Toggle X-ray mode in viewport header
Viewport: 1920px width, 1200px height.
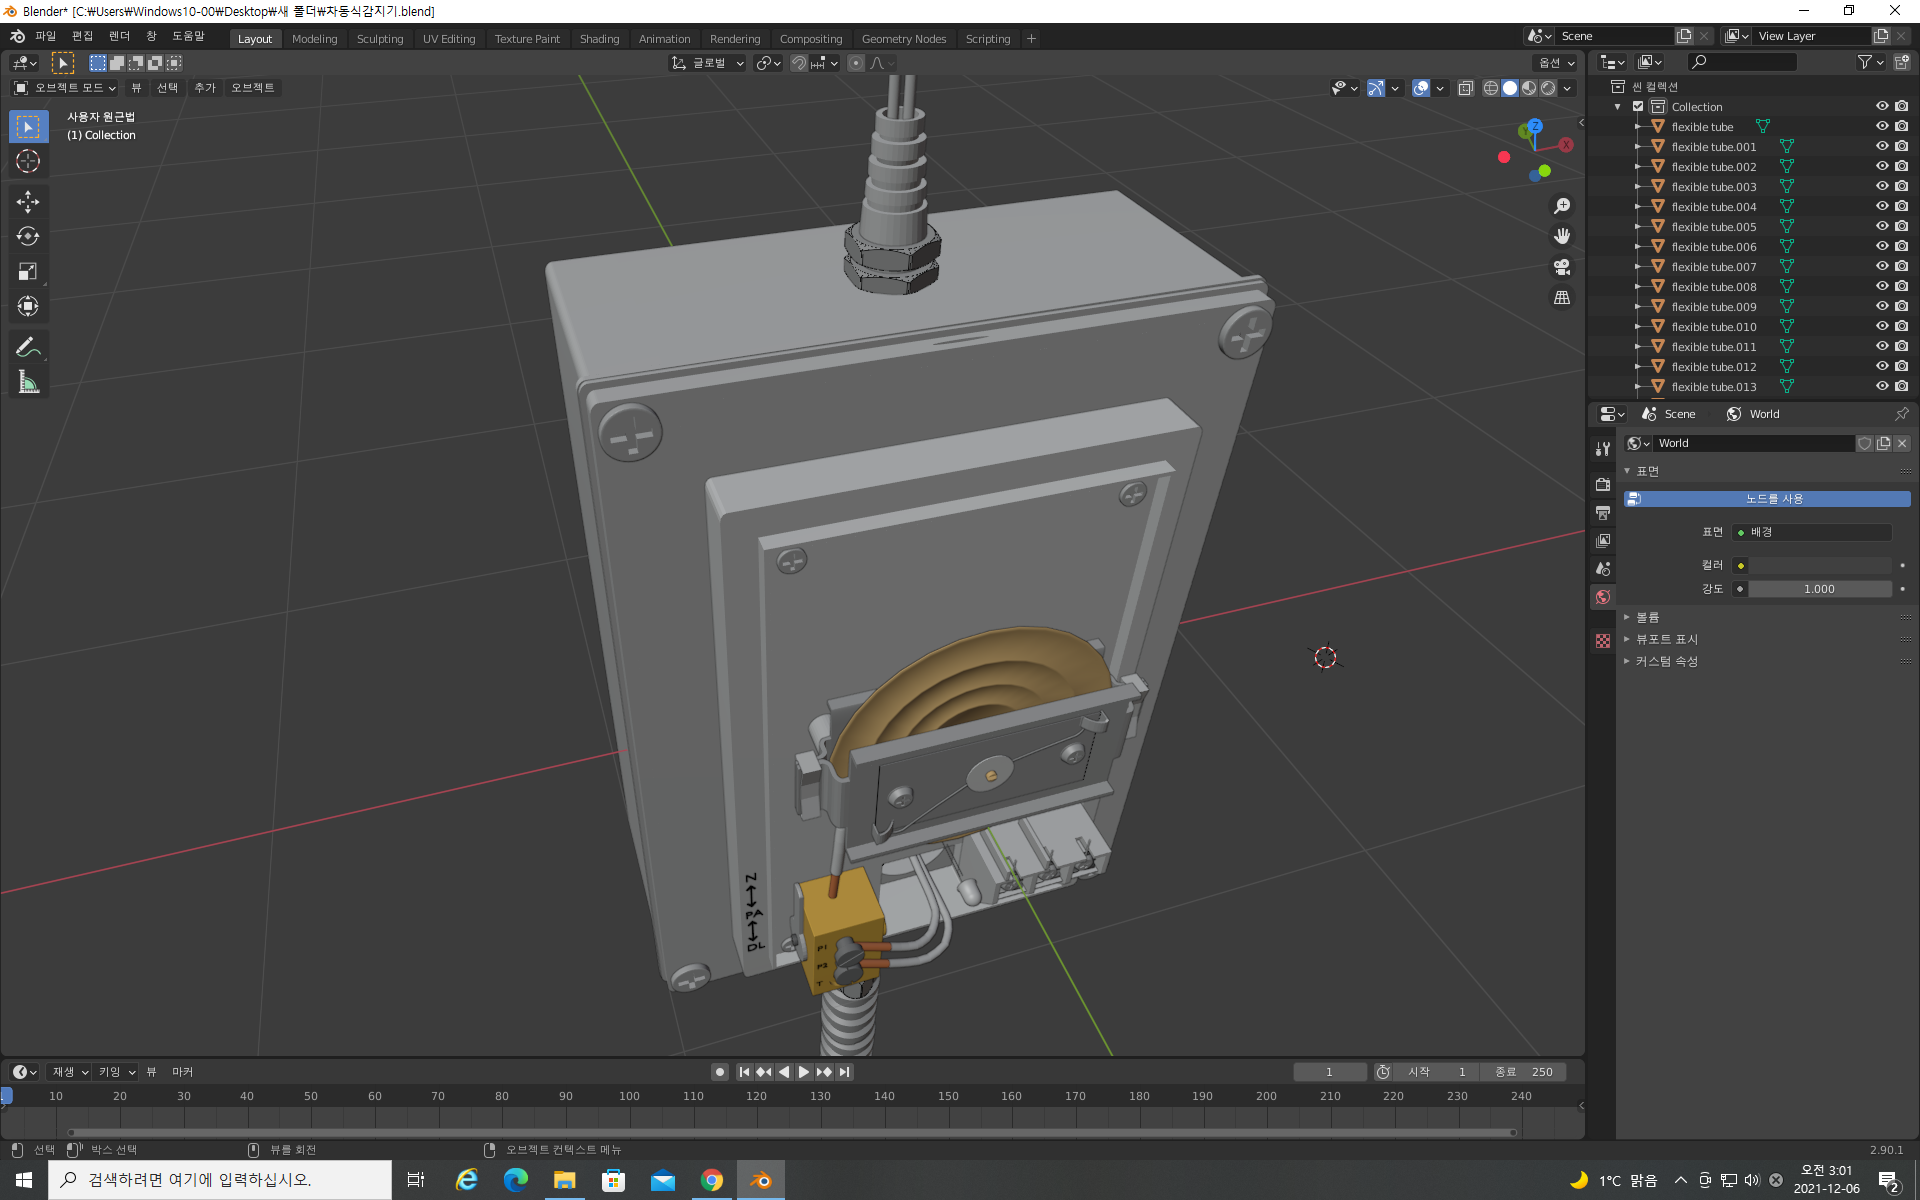click(x=1466, y=88)
